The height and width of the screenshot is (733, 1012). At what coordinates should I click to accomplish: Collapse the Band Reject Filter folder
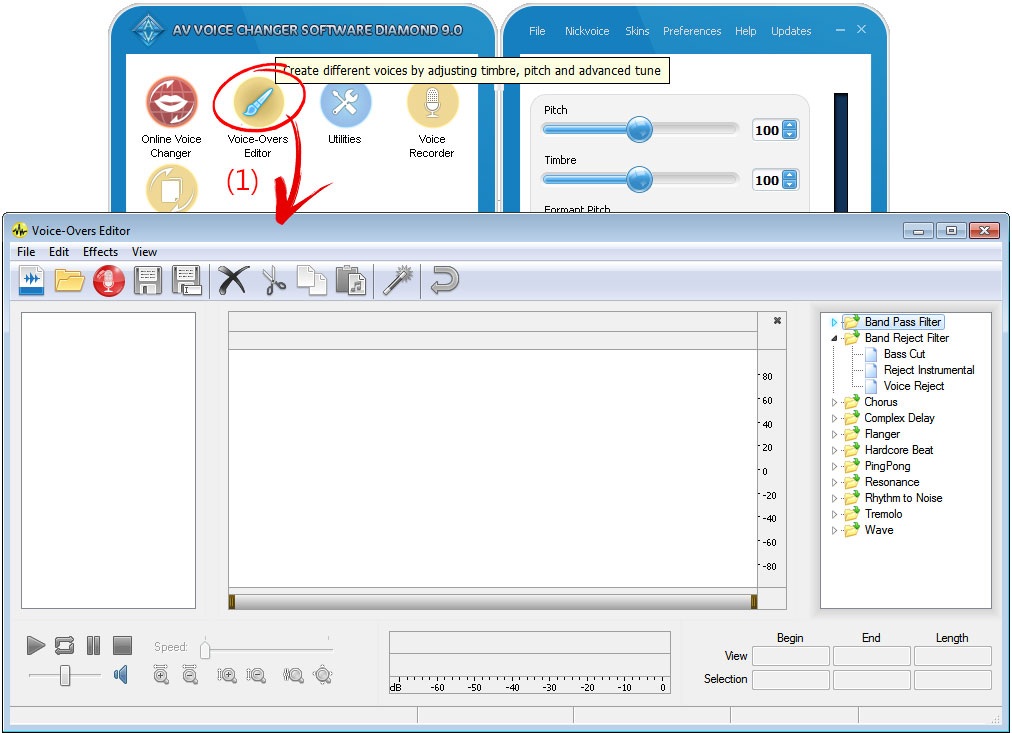point(834,338)
